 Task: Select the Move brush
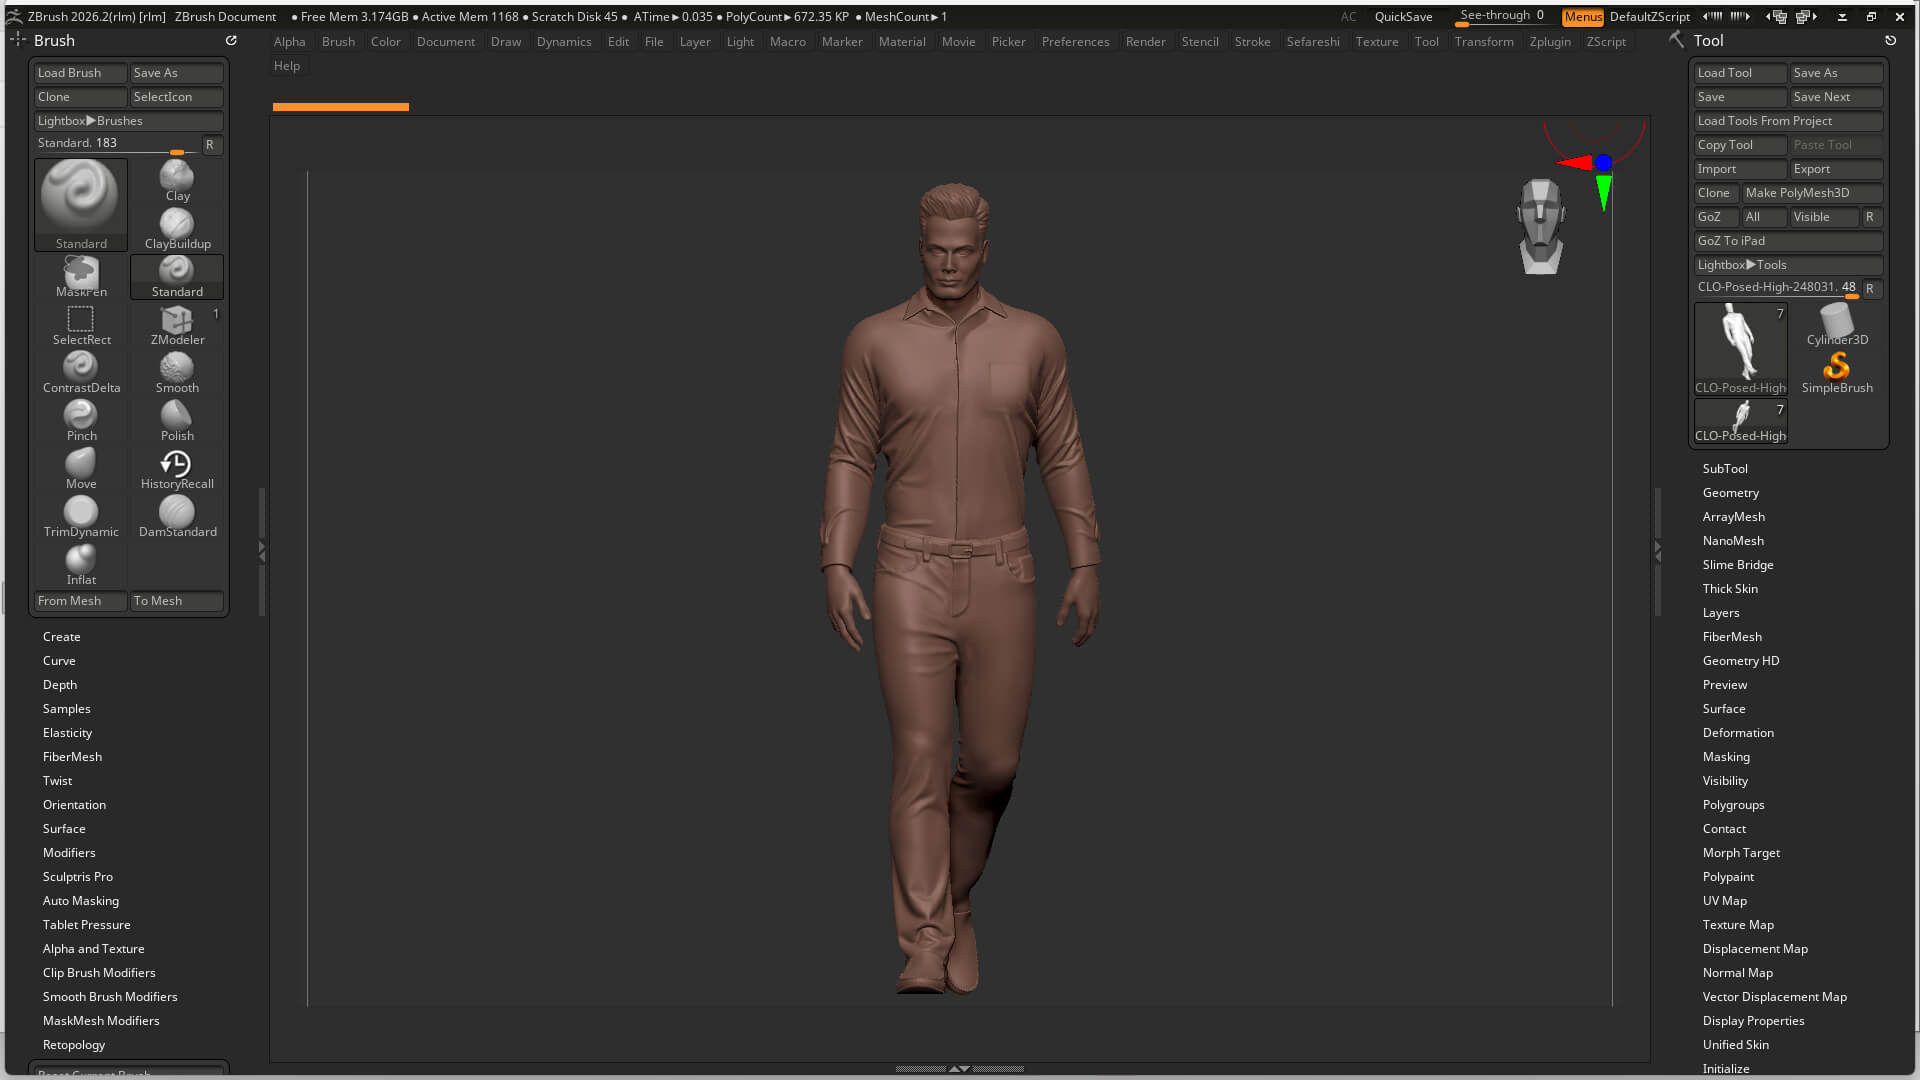coord(81,469)
